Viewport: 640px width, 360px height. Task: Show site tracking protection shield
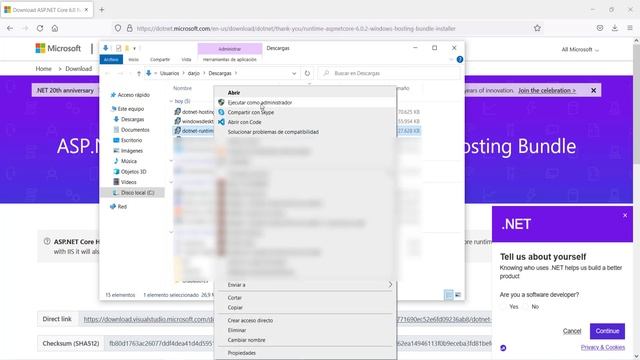118,28
